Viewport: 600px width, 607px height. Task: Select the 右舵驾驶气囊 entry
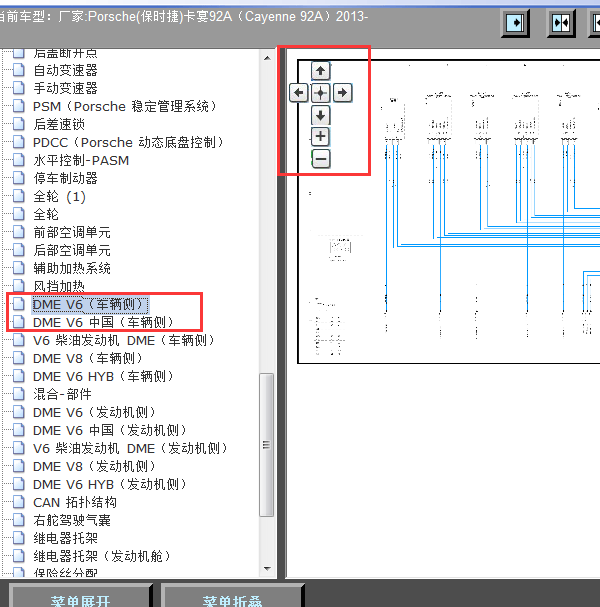[72, 521]
